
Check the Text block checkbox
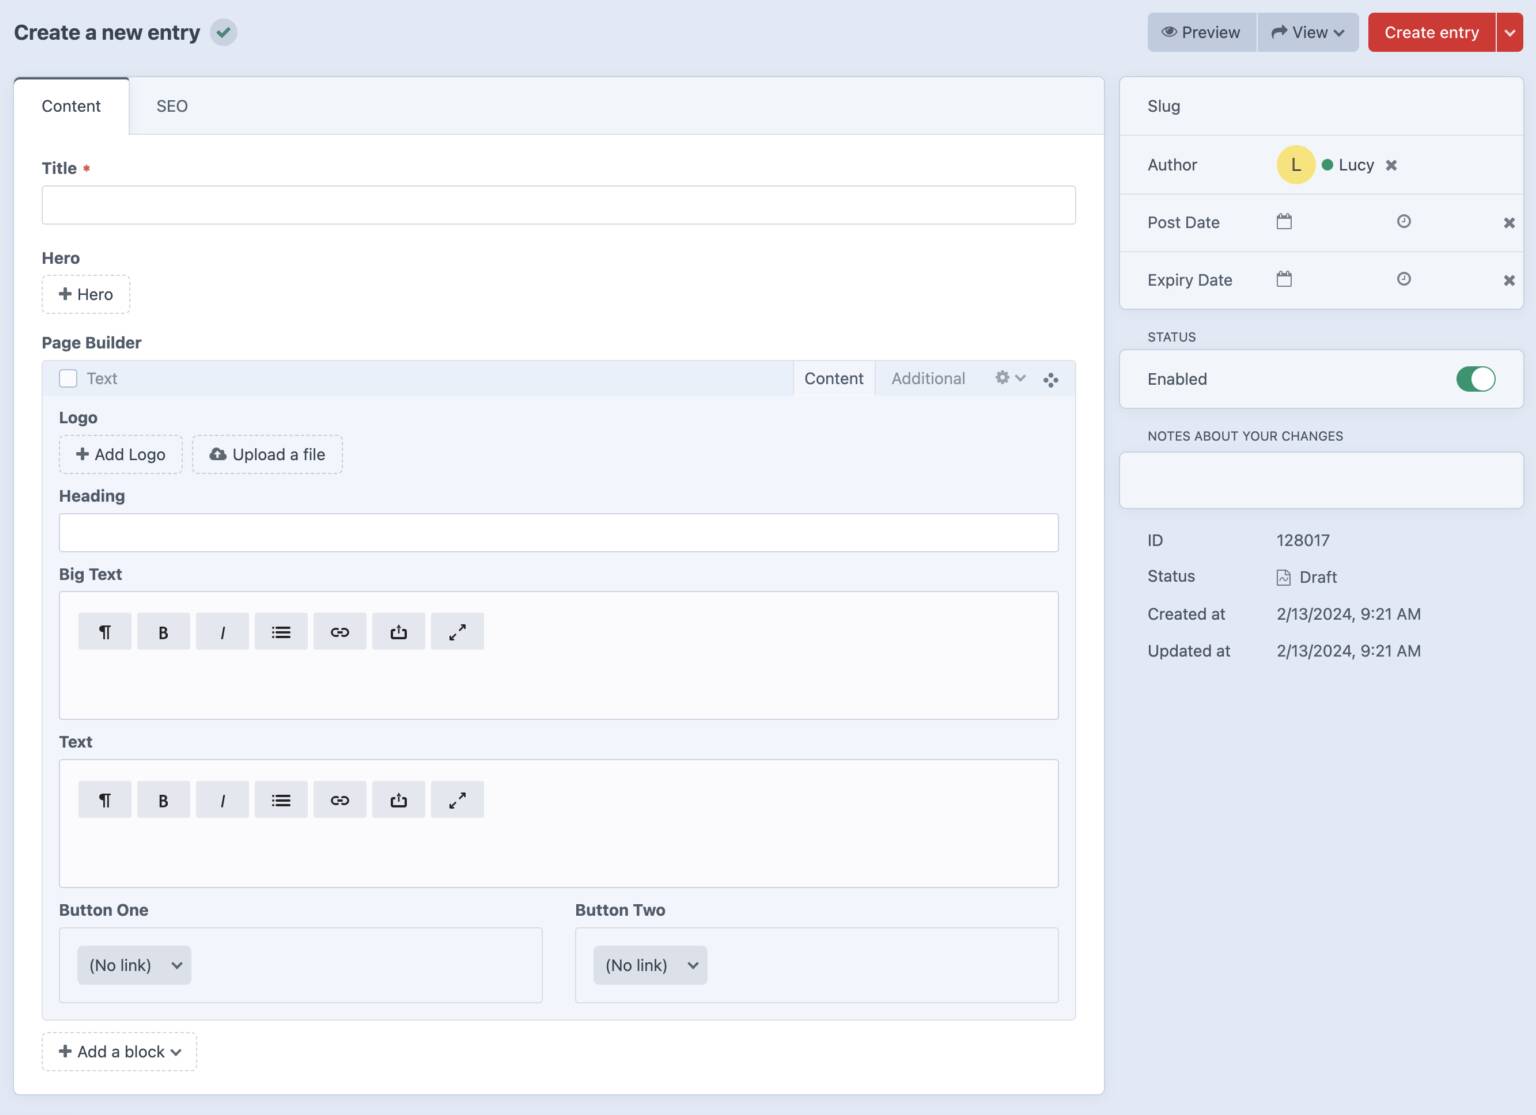68,378
